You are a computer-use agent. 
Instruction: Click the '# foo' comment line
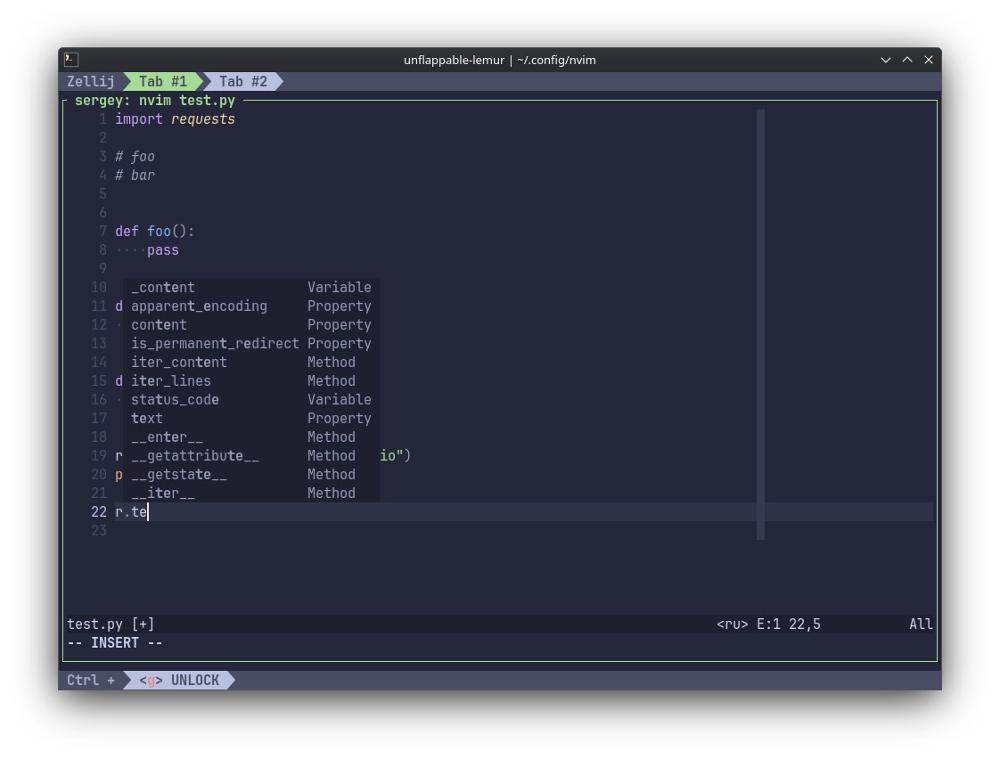click(135, 156)
